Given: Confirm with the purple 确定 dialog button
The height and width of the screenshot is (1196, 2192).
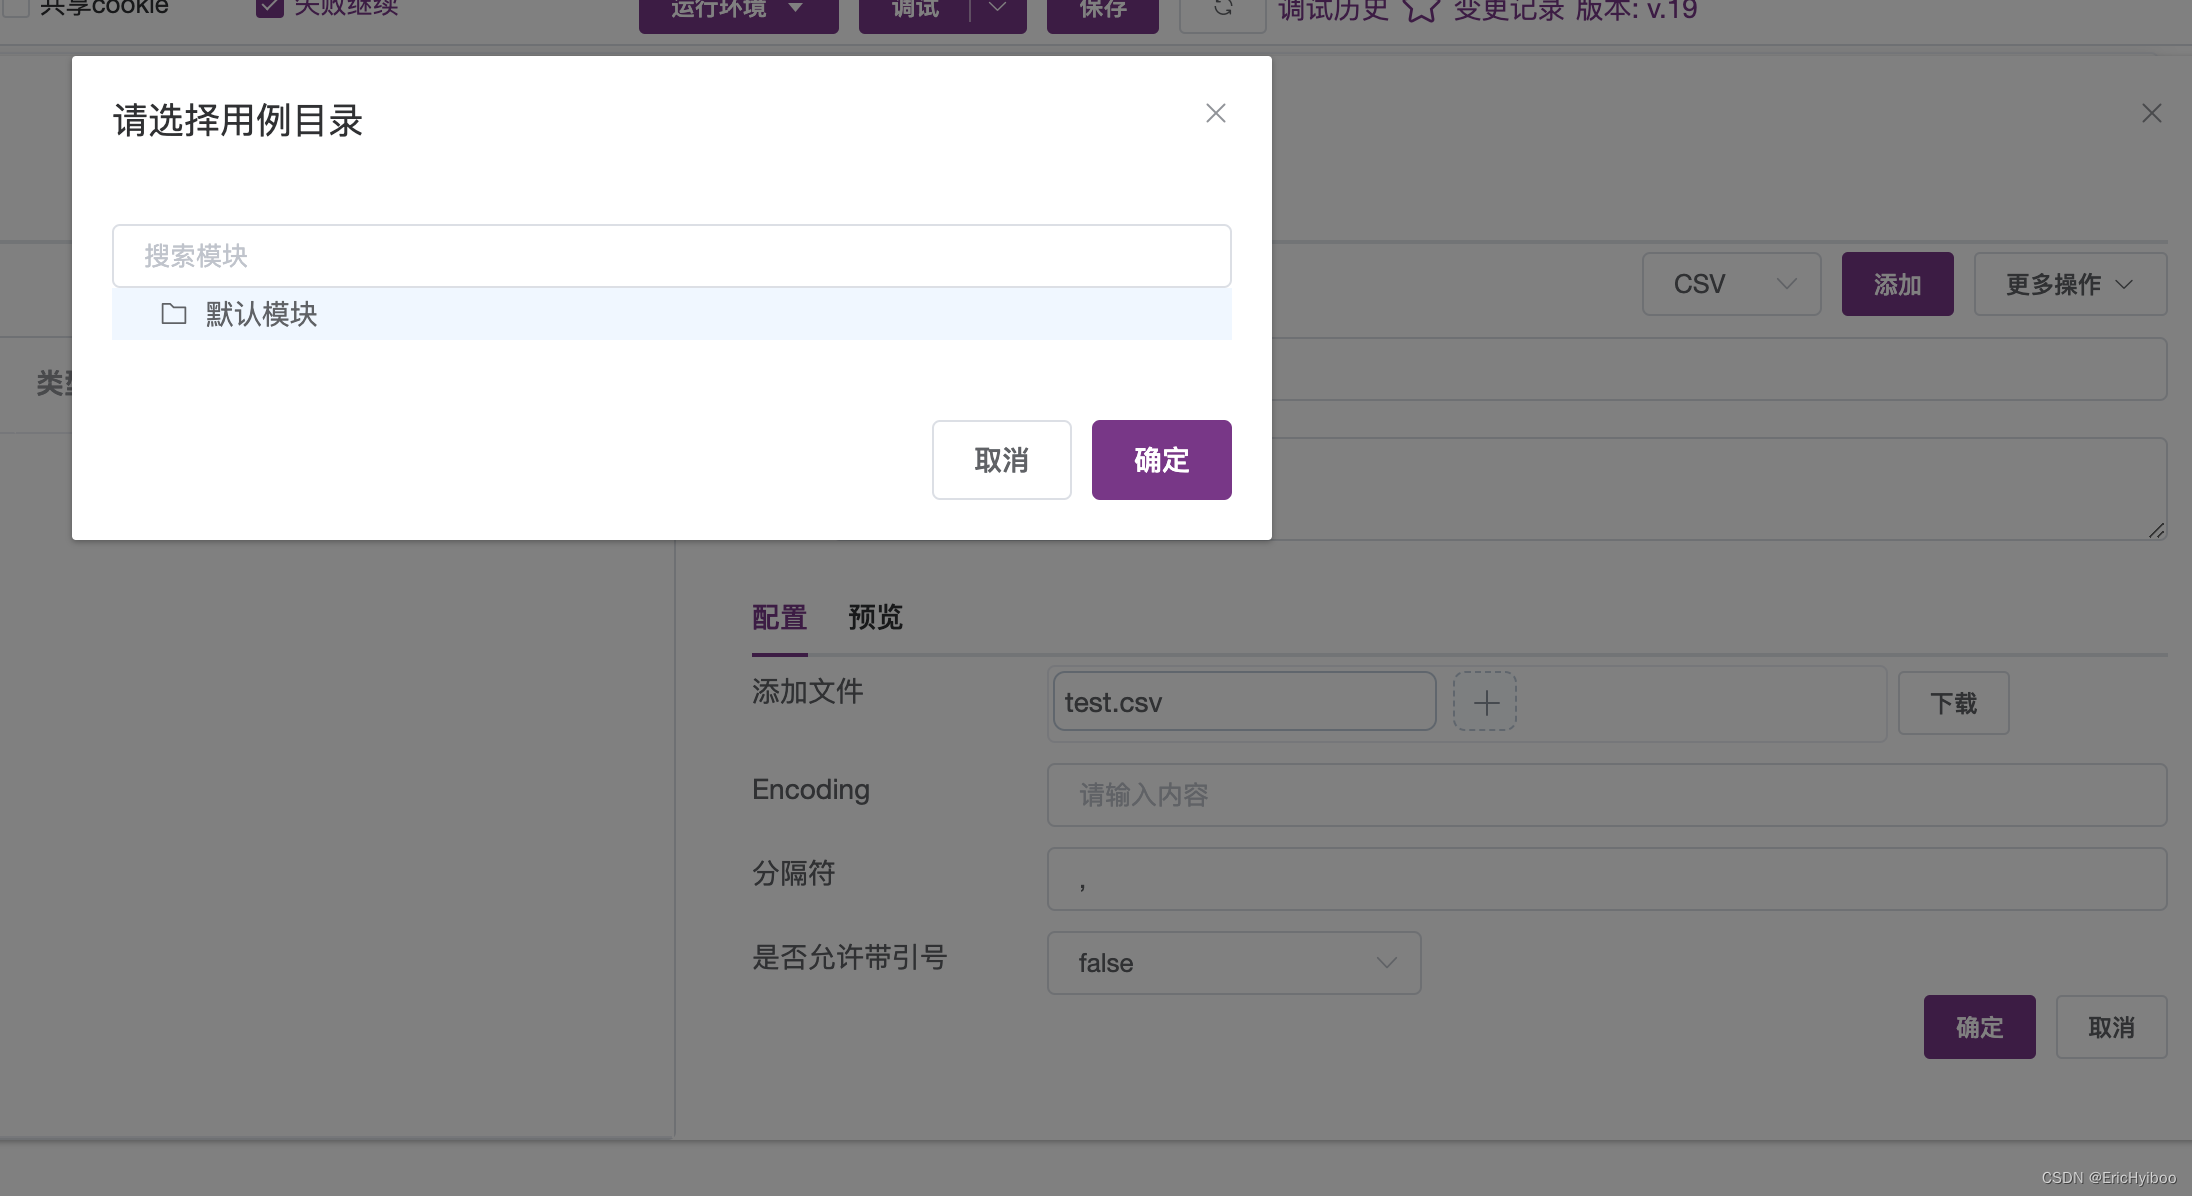Looking at the screenshot, I should (x=1161, y=460).
